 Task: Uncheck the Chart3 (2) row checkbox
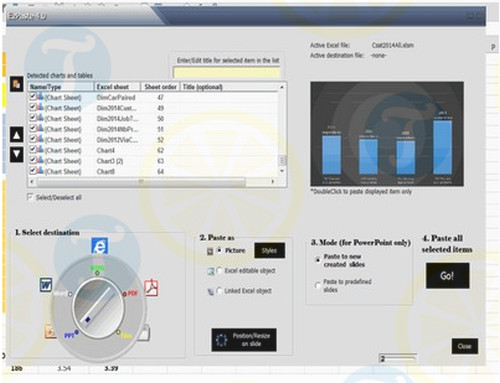pos(33,160)
